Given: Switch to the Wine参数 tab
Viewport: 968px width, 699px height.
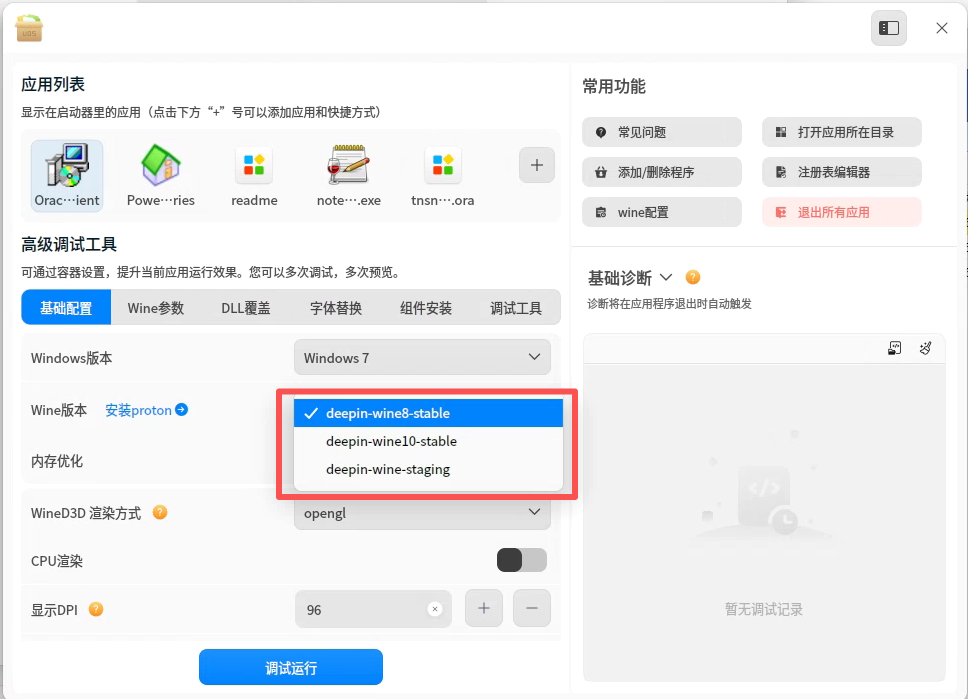Looking at the screenshot, I should 156,308.
